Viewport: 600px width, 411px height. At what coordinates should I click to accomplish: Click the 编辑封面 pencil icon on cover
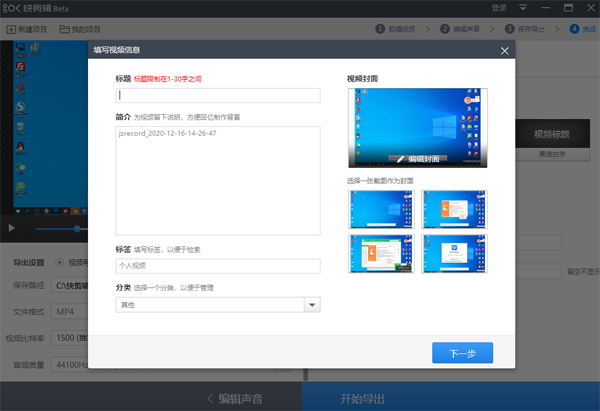pyautogui.click(x=400, y=159)
